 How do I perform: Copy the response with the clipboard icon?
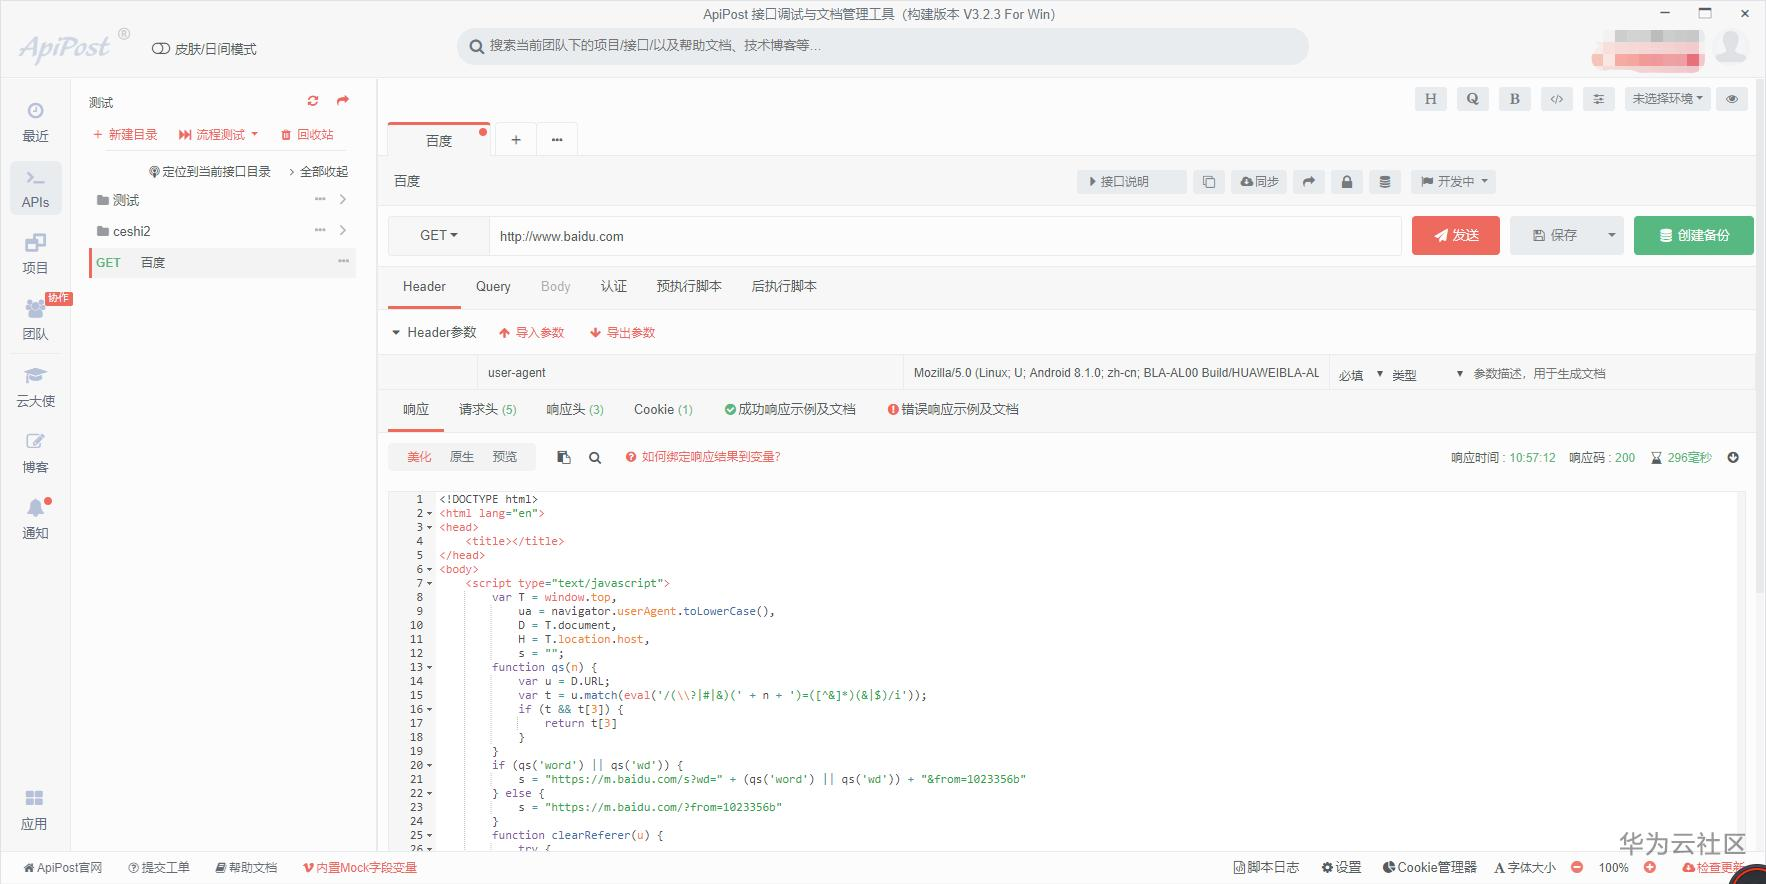coord(564,457)
